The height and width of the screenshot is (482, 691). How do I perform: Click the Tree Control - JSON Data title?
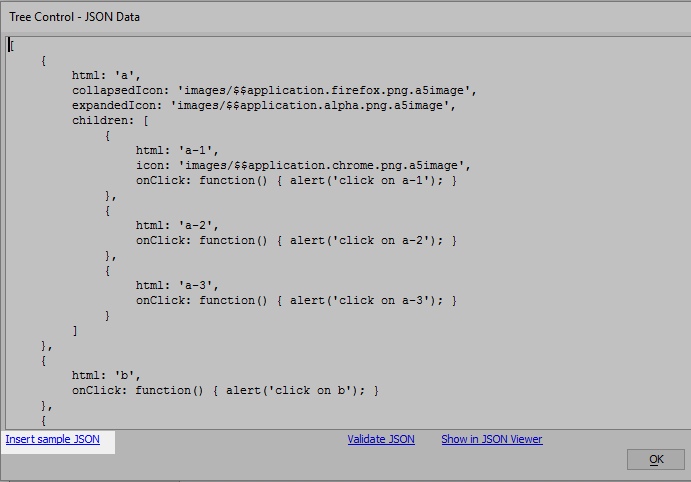point(74,17)
